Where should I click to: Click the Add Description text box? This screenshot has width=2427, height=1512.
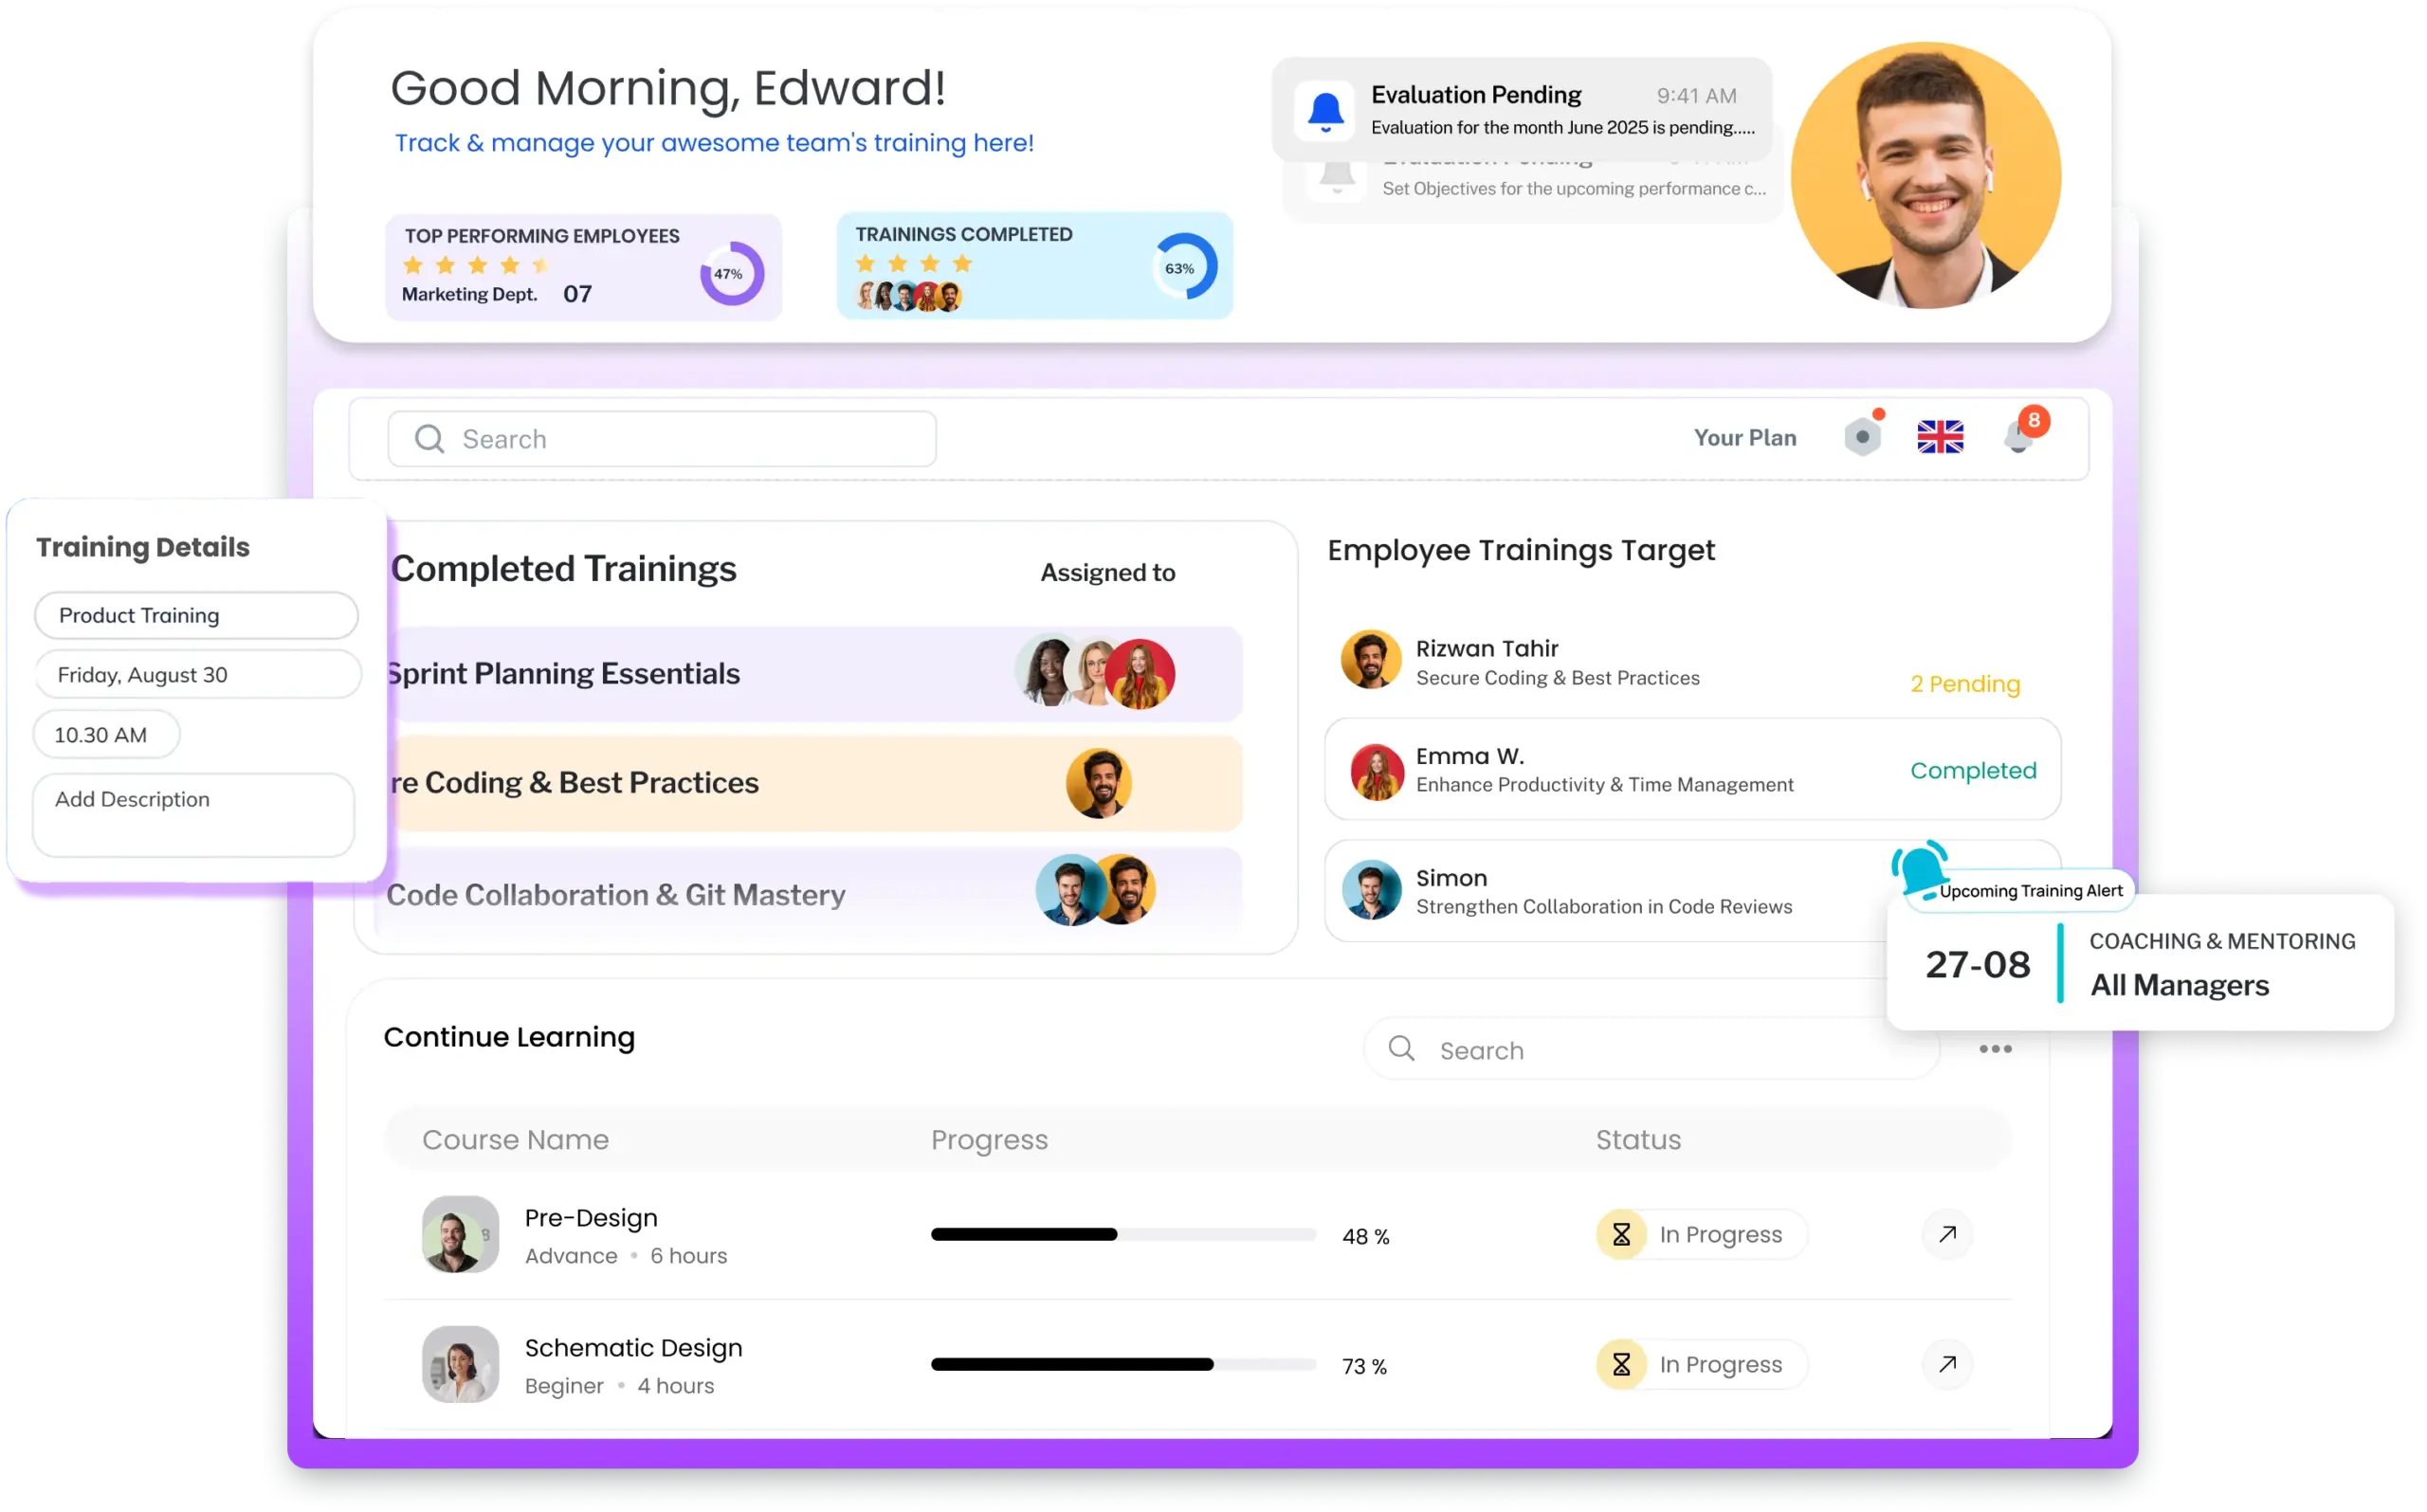pyautogui.click(x=193, y=814)
